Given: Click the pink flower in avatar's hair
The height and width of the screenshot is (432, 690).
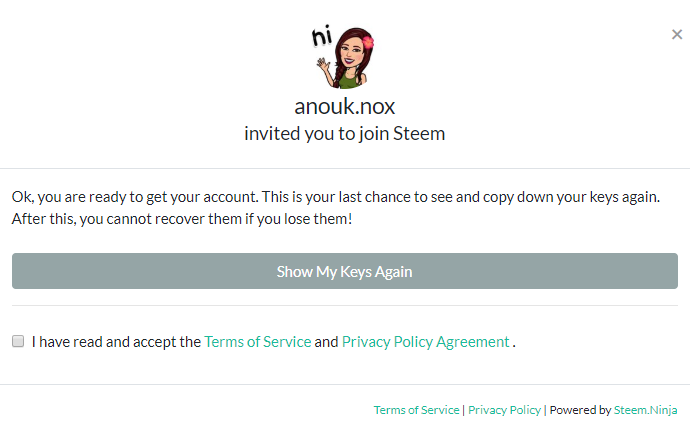Looking at the screenshot, I should (x=368, y=42).
